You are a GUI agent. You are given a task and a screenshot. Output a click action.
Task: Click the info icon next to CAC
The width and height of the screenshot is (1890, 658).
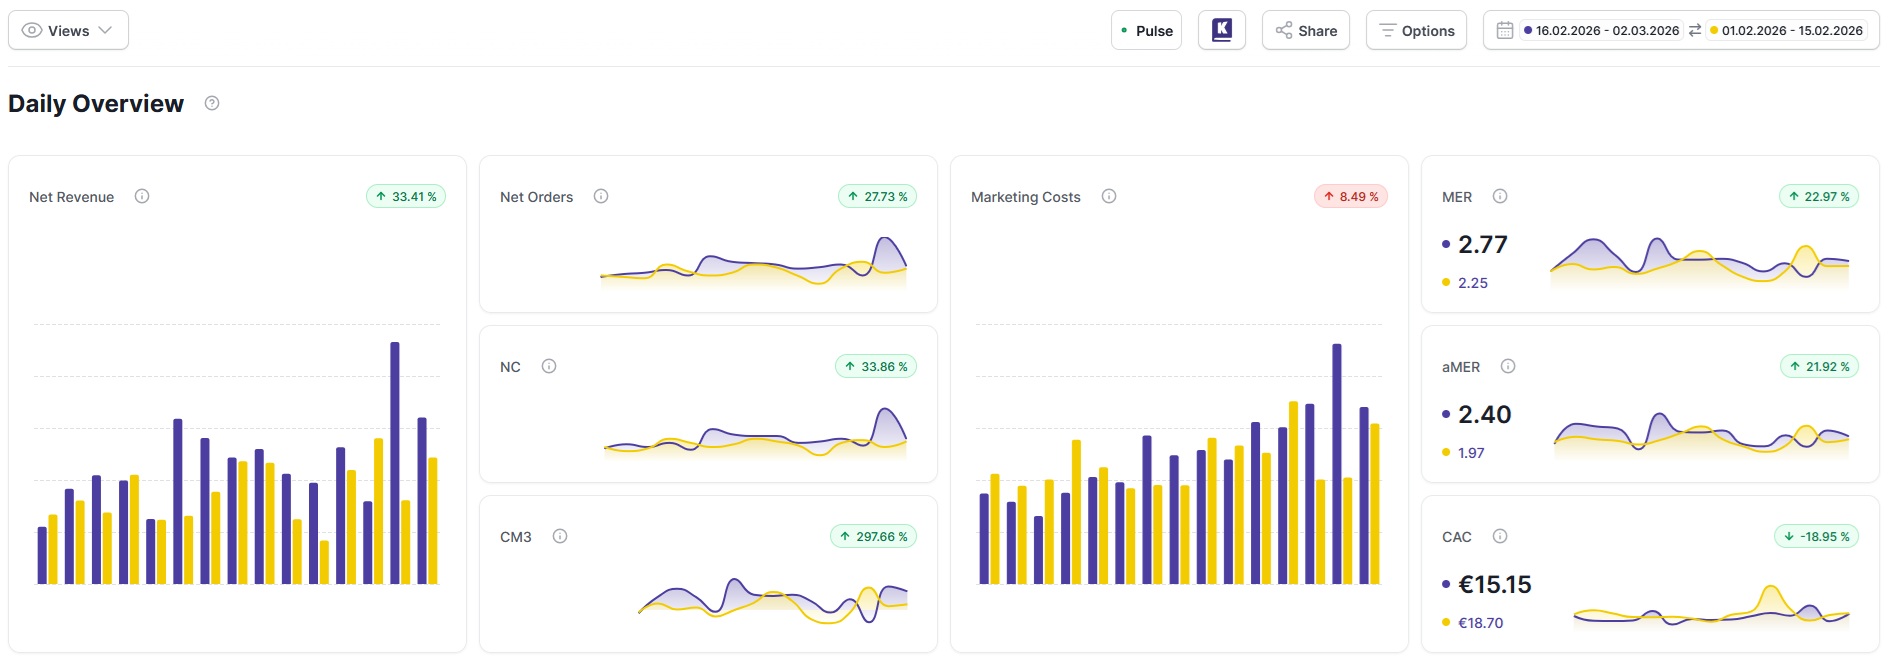click(1500, 536)
